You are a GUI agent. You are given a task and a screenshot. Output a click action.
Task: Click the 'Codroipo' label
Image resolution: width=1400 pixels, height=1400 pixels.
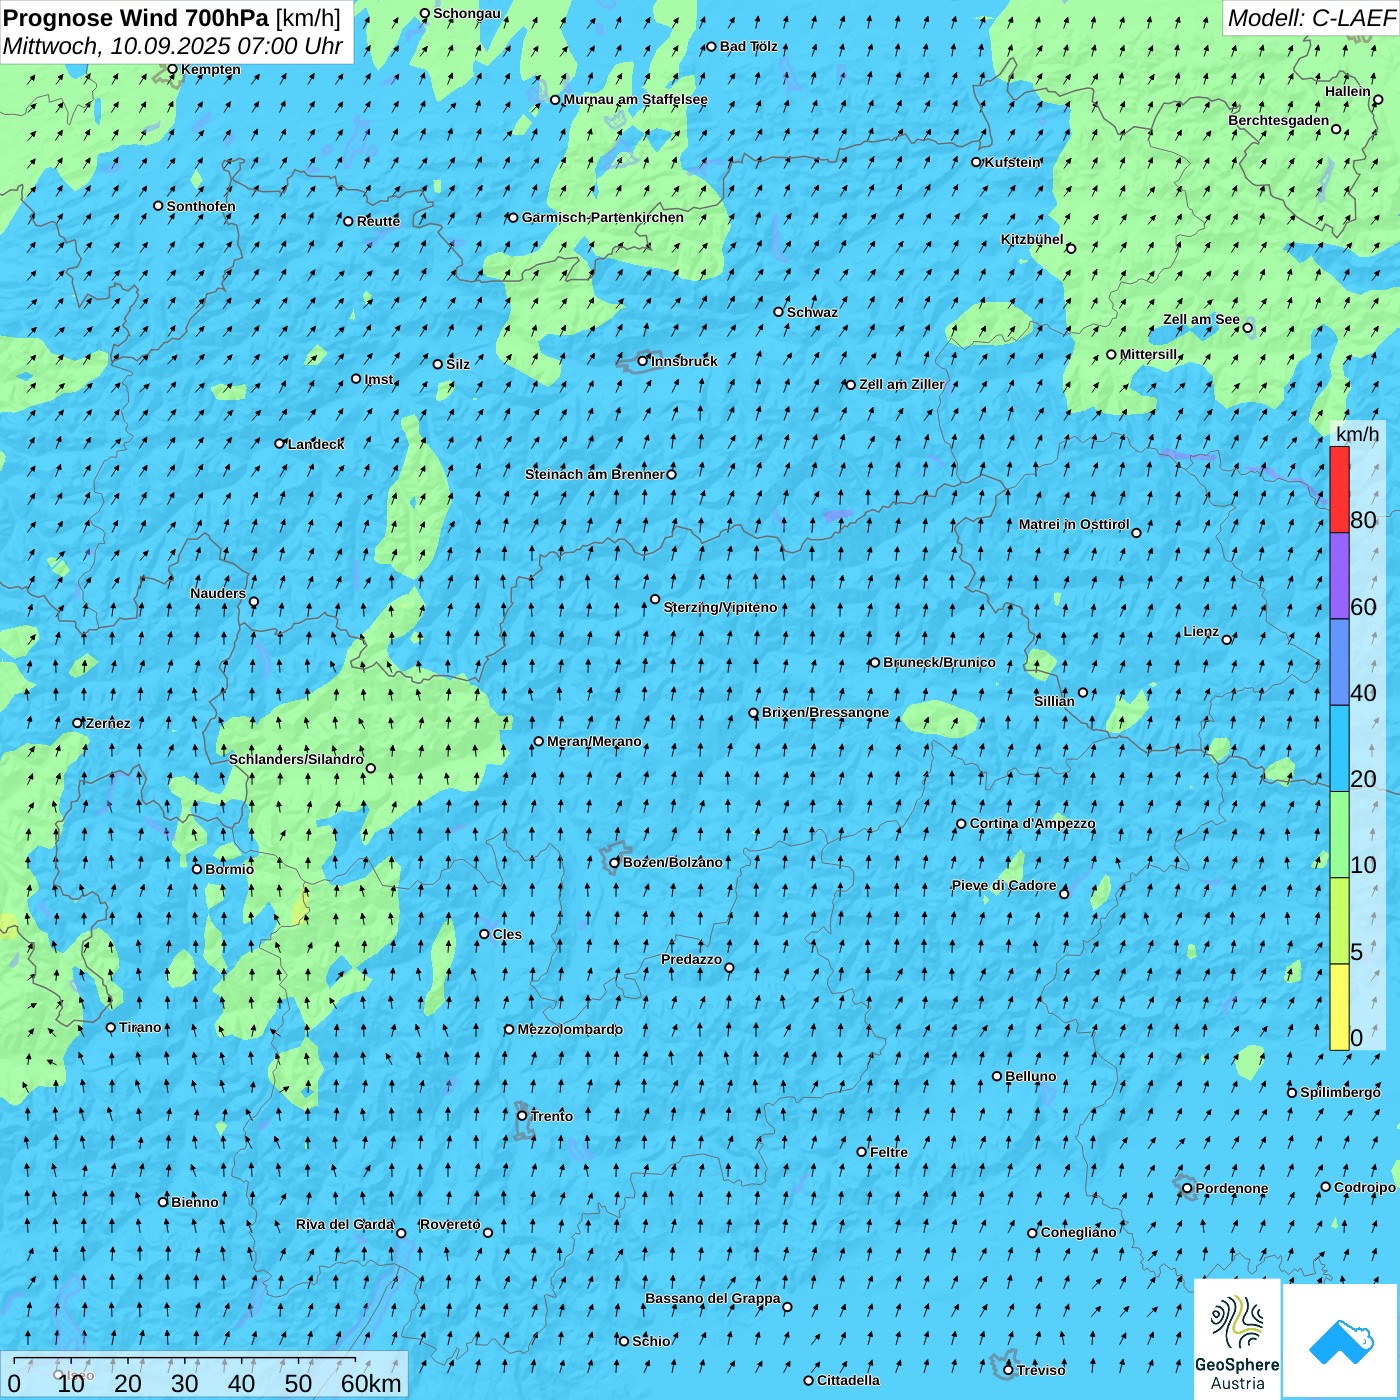click(x=1365, y=1187)
